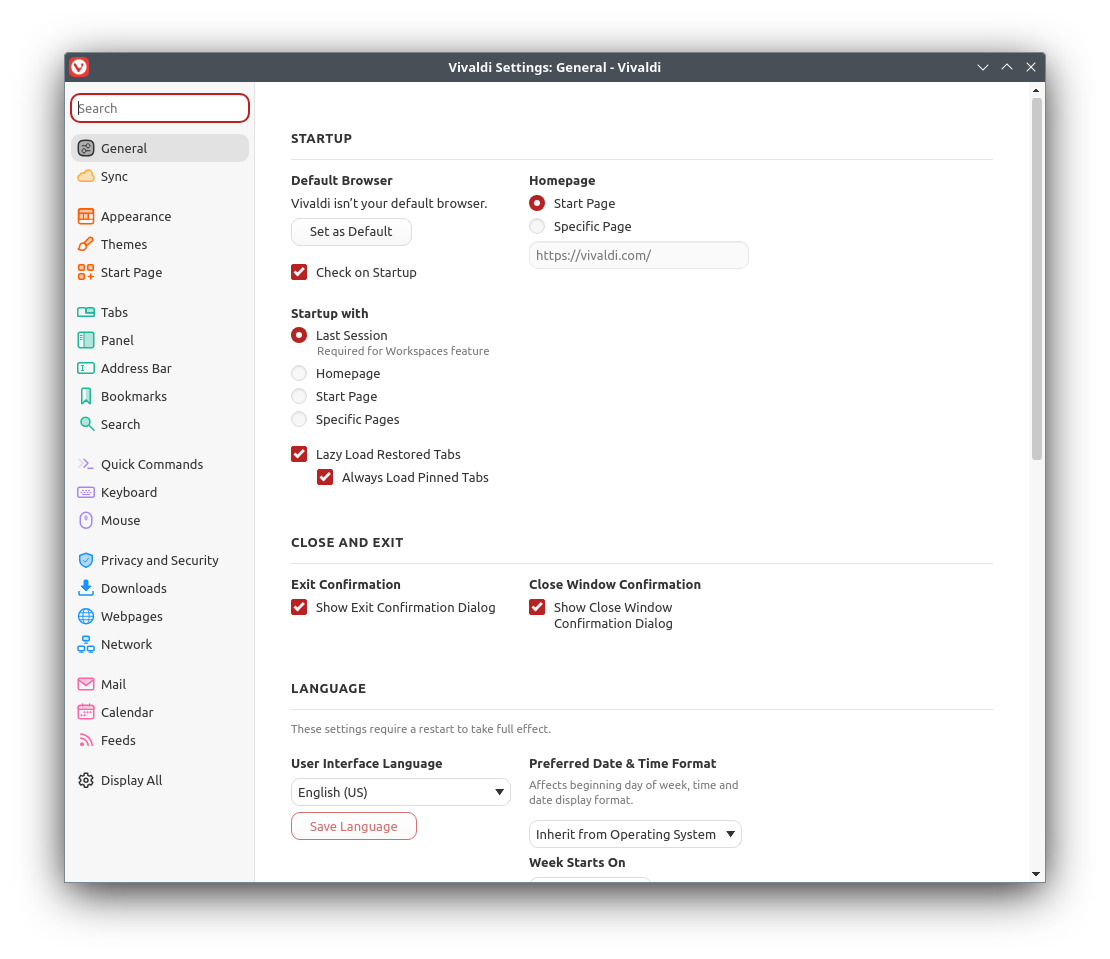Click the Feeds RSS icon
The image size is (1110, 959).
click(86, 740)
